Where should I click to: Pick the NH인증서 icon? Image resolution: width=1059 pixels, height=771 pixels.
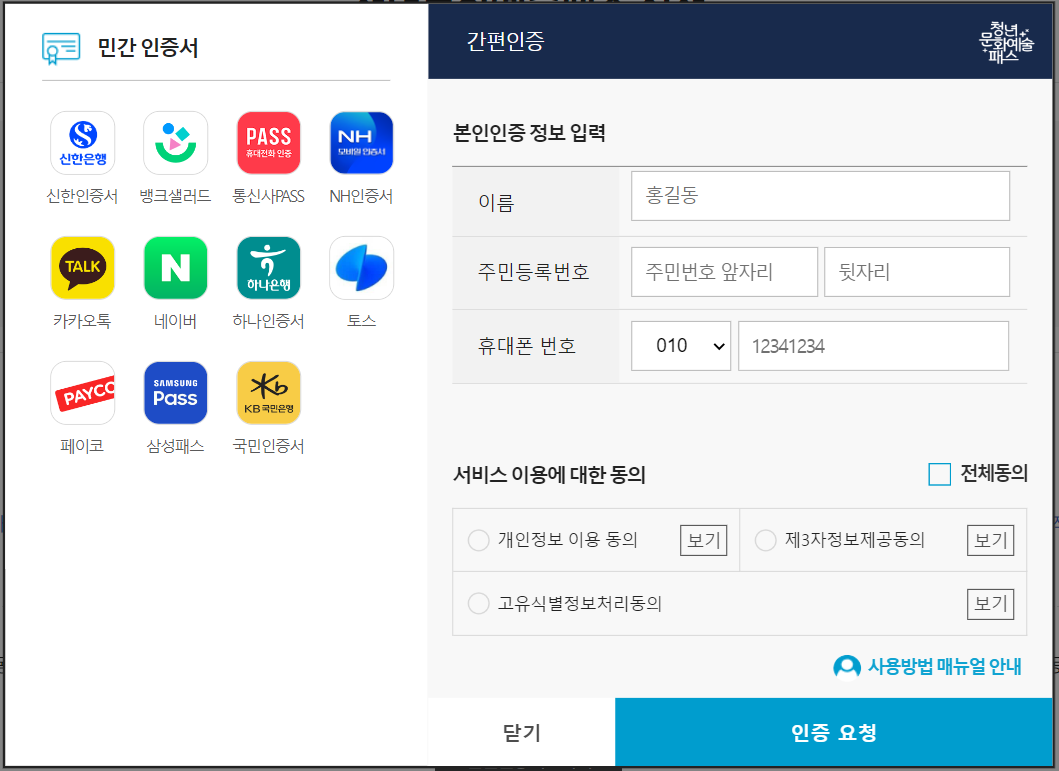361,142
